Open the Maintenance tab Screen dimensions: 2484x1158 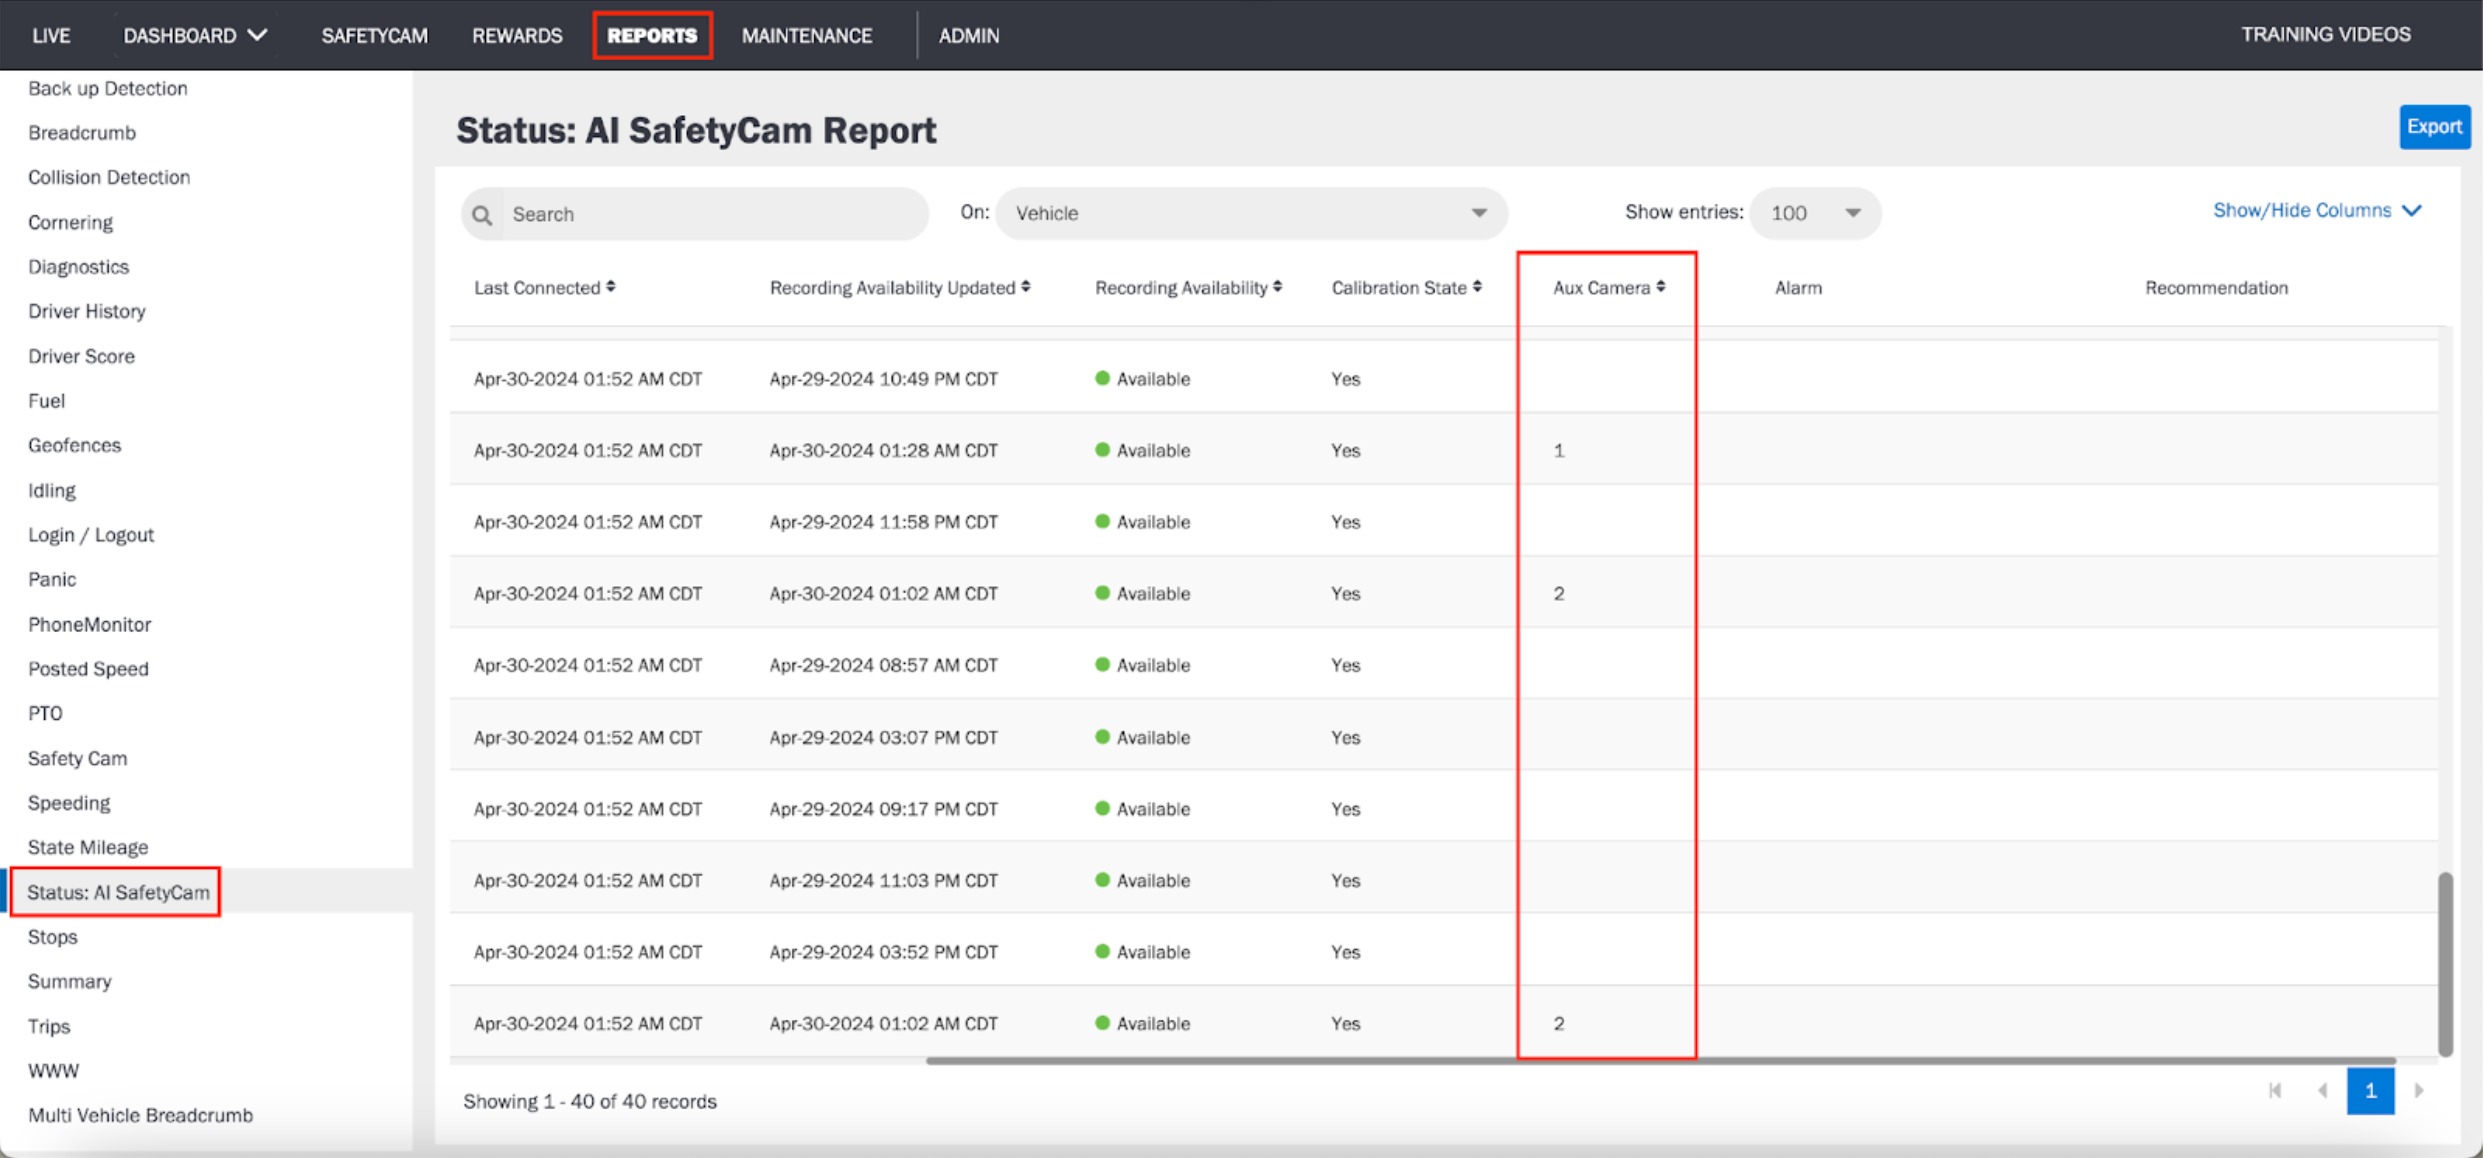(807, 36)
